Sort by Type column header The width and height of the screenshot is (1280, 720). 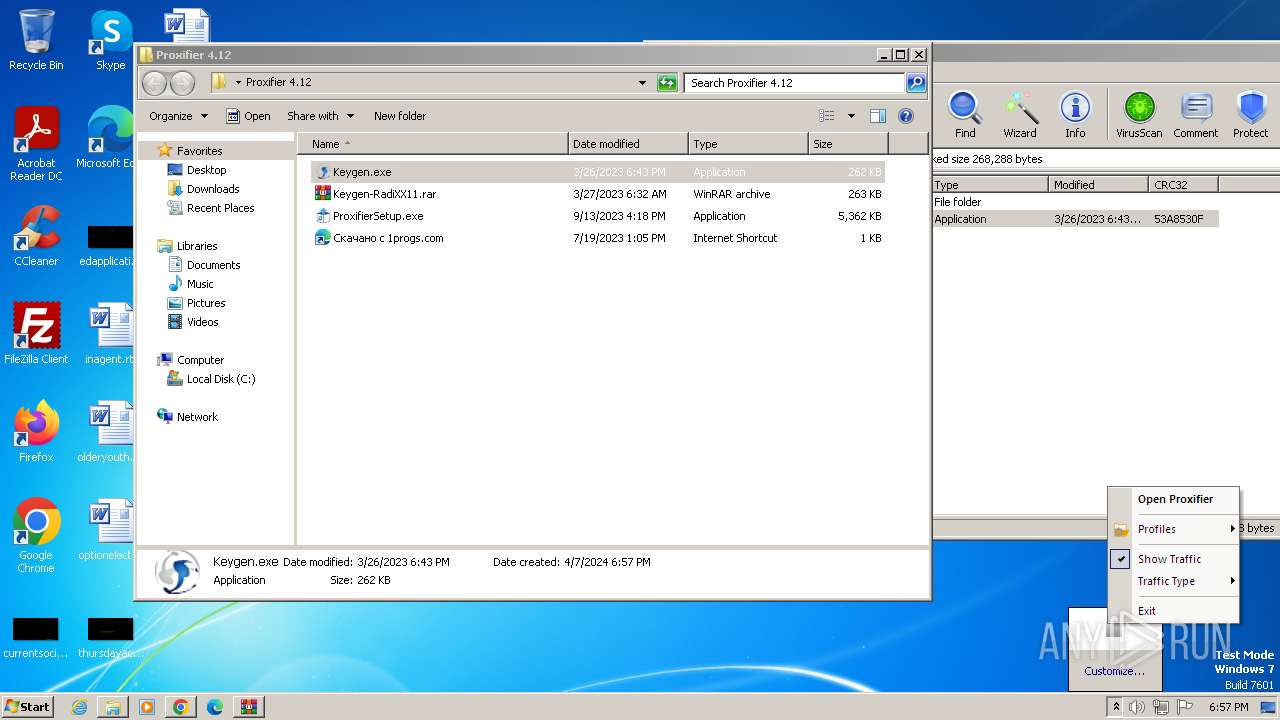click(748, 144)
